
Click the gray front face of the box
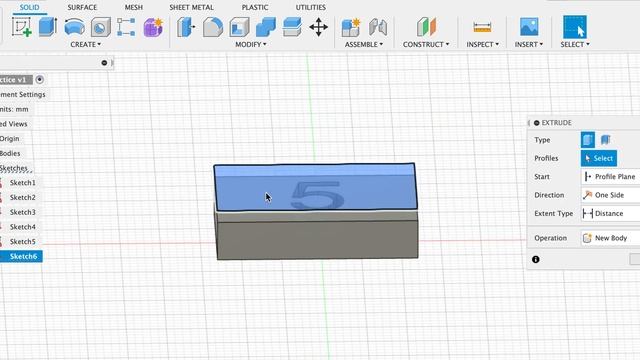click(x=317, y=240)
